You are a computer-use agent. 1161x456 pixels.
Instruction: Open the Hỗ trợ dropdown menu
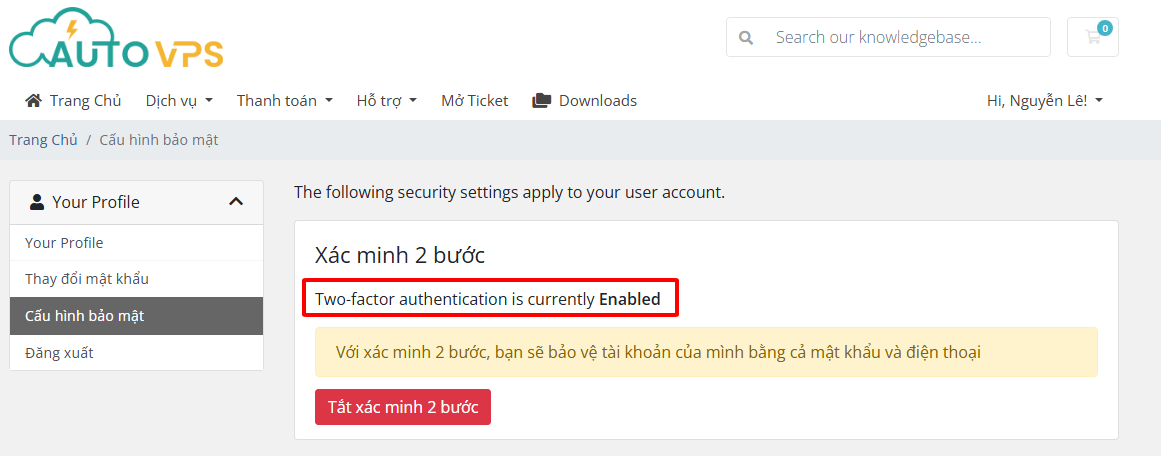pyautogui.click(x=387, y=101)
